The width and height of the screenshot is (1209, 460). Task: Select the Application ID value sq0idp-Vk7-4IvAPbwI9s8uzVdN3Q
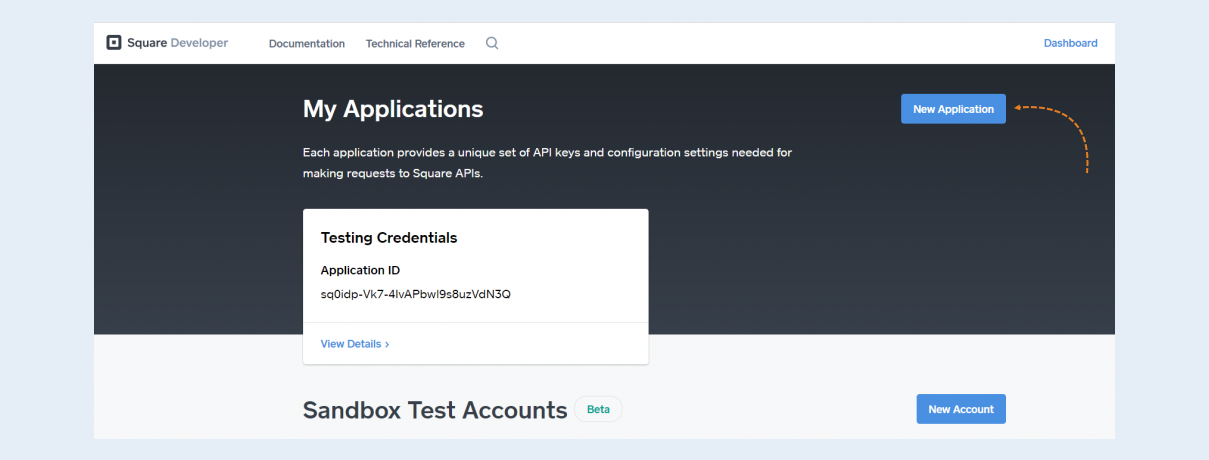point(416,294)
